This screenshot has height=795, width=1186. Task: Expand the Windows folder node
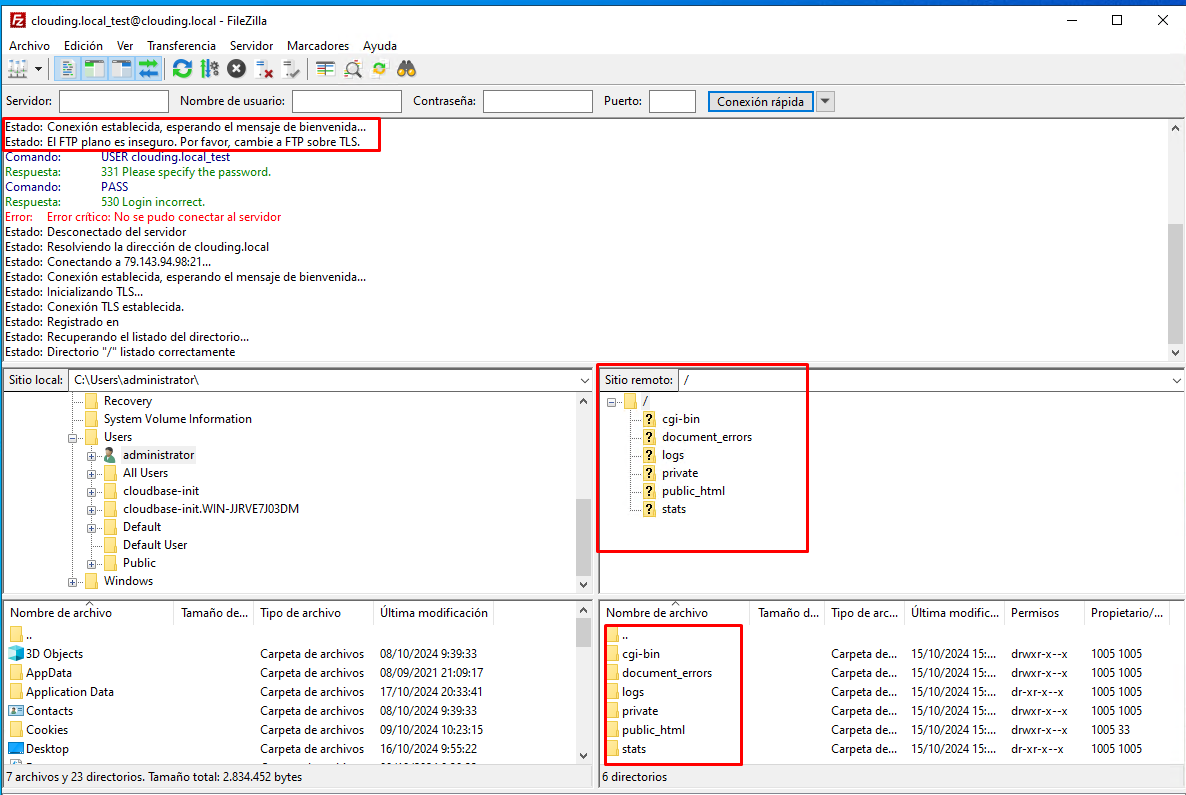coord(73,582)
